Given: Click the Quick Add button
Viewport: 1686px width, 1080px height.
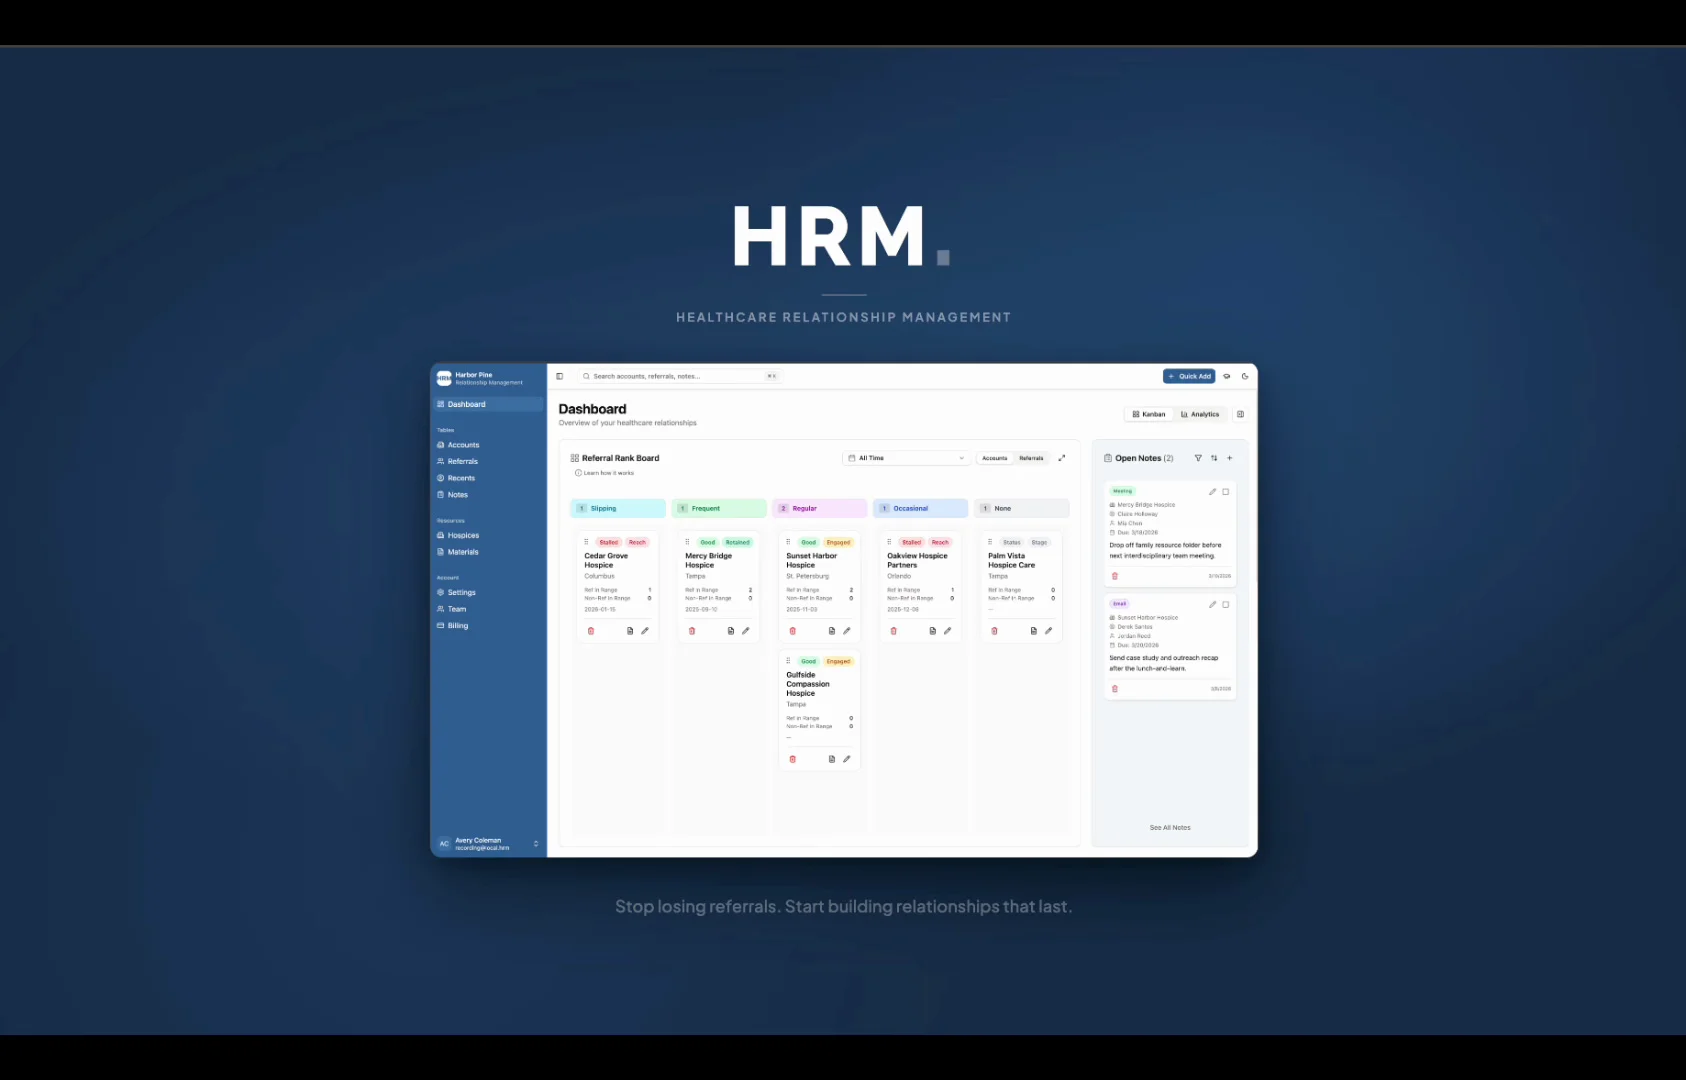Looking at the screenshot, I should 1189,377.
